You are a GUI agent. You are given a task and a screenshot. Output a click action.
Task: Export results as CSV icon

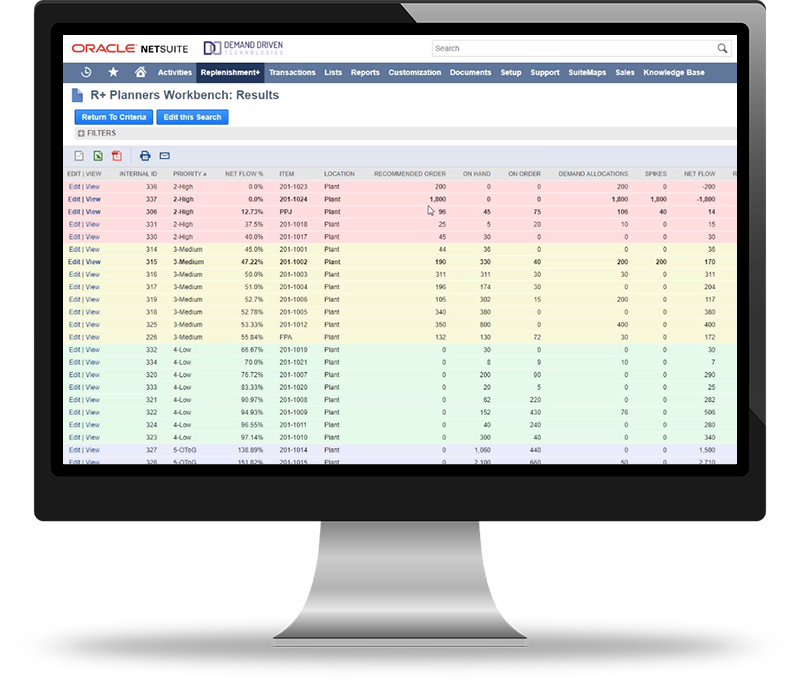point(79,156)
